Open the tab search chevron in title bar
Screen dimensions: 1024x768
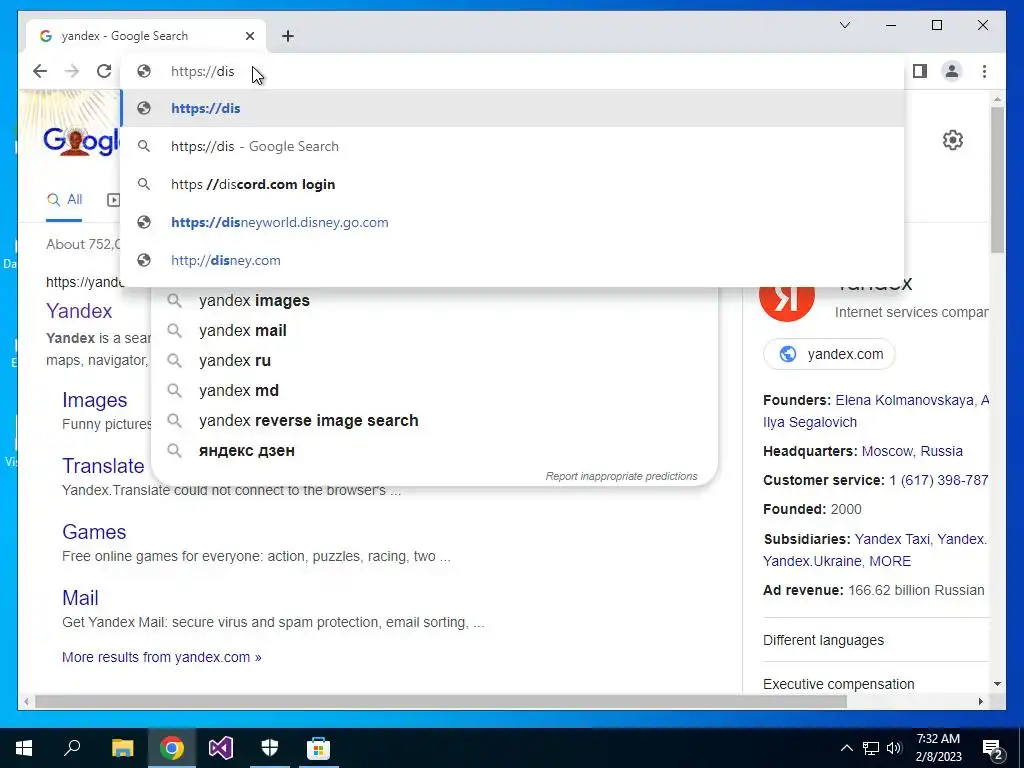click(844, 25)
